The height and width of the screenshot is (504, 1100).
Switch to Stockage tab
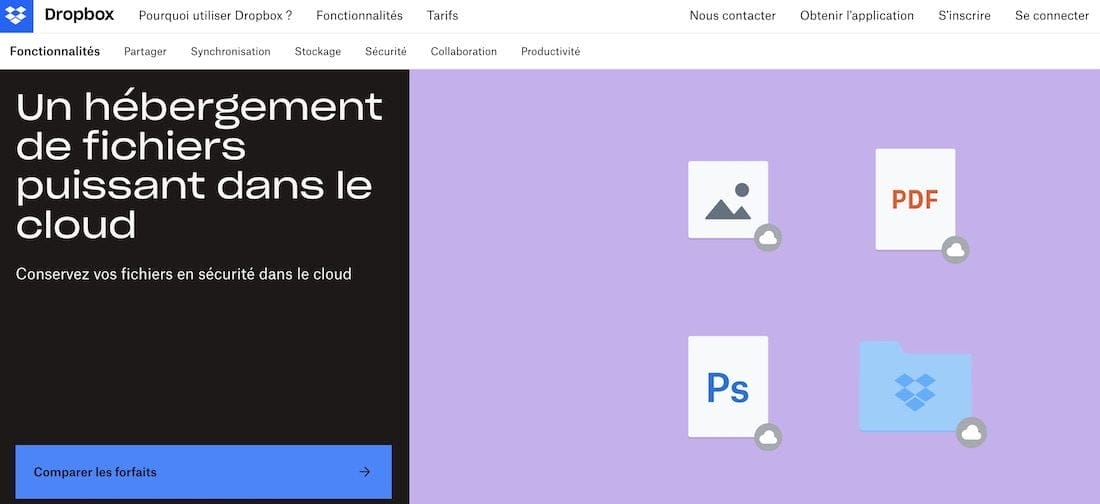pos(318,51)
